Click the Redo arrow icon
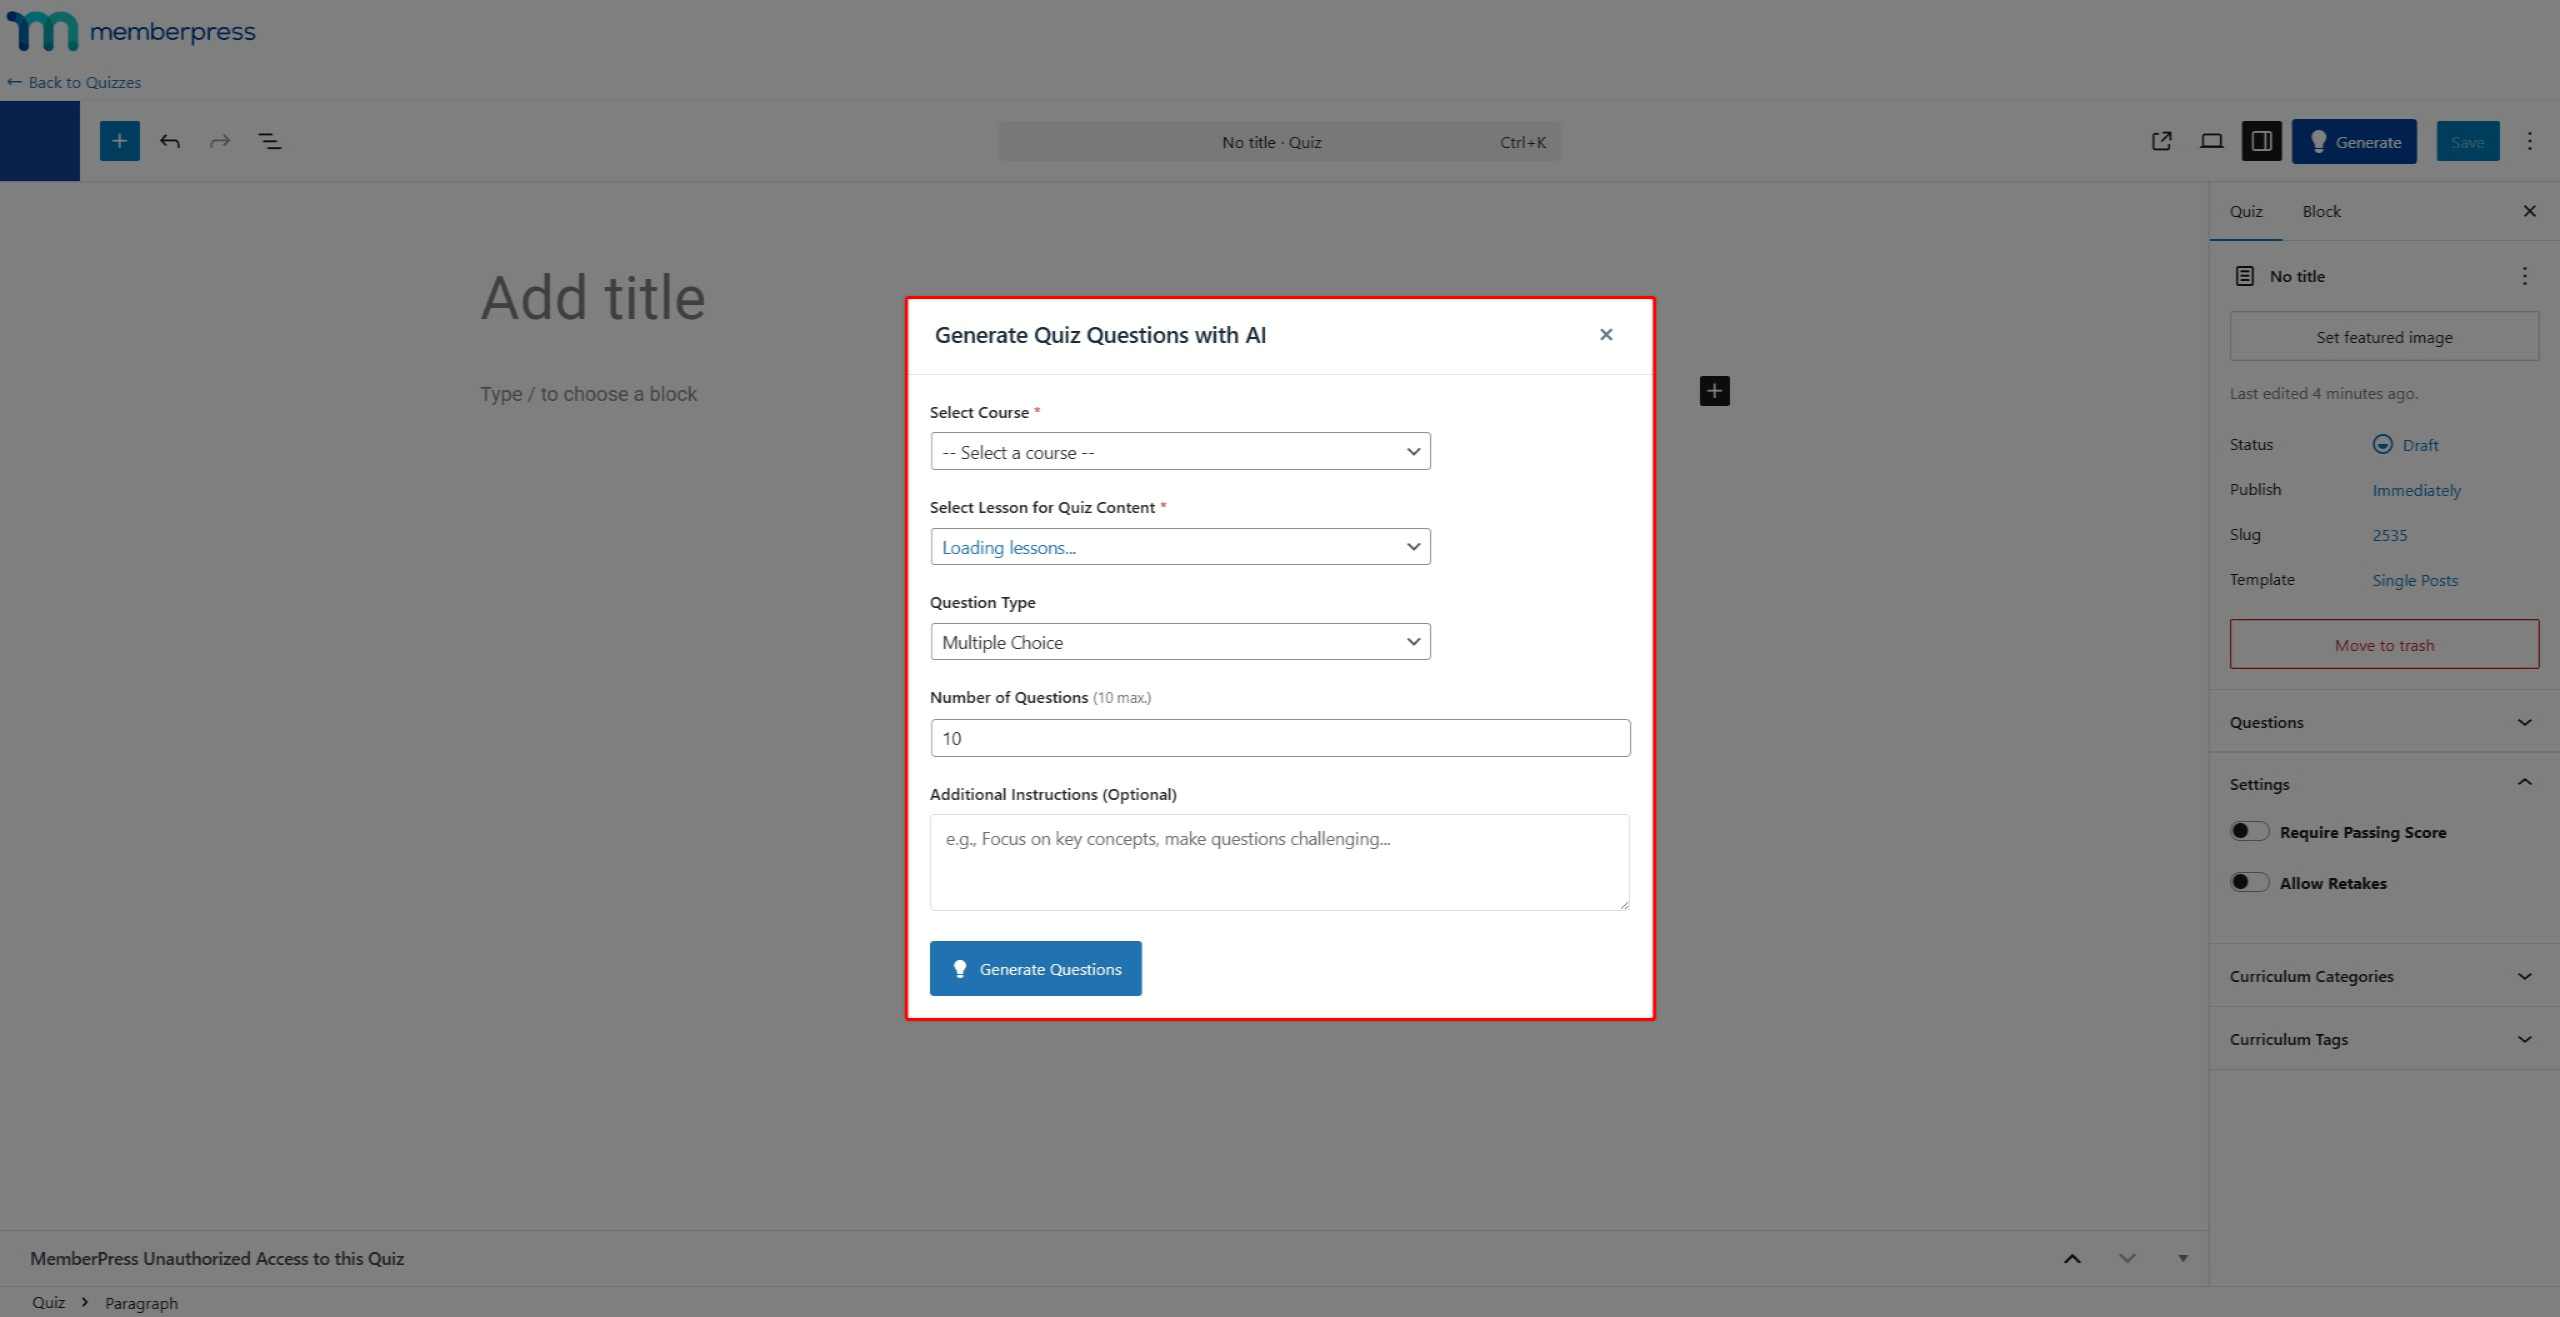The image size is (2560, 1317). (219, 141)
